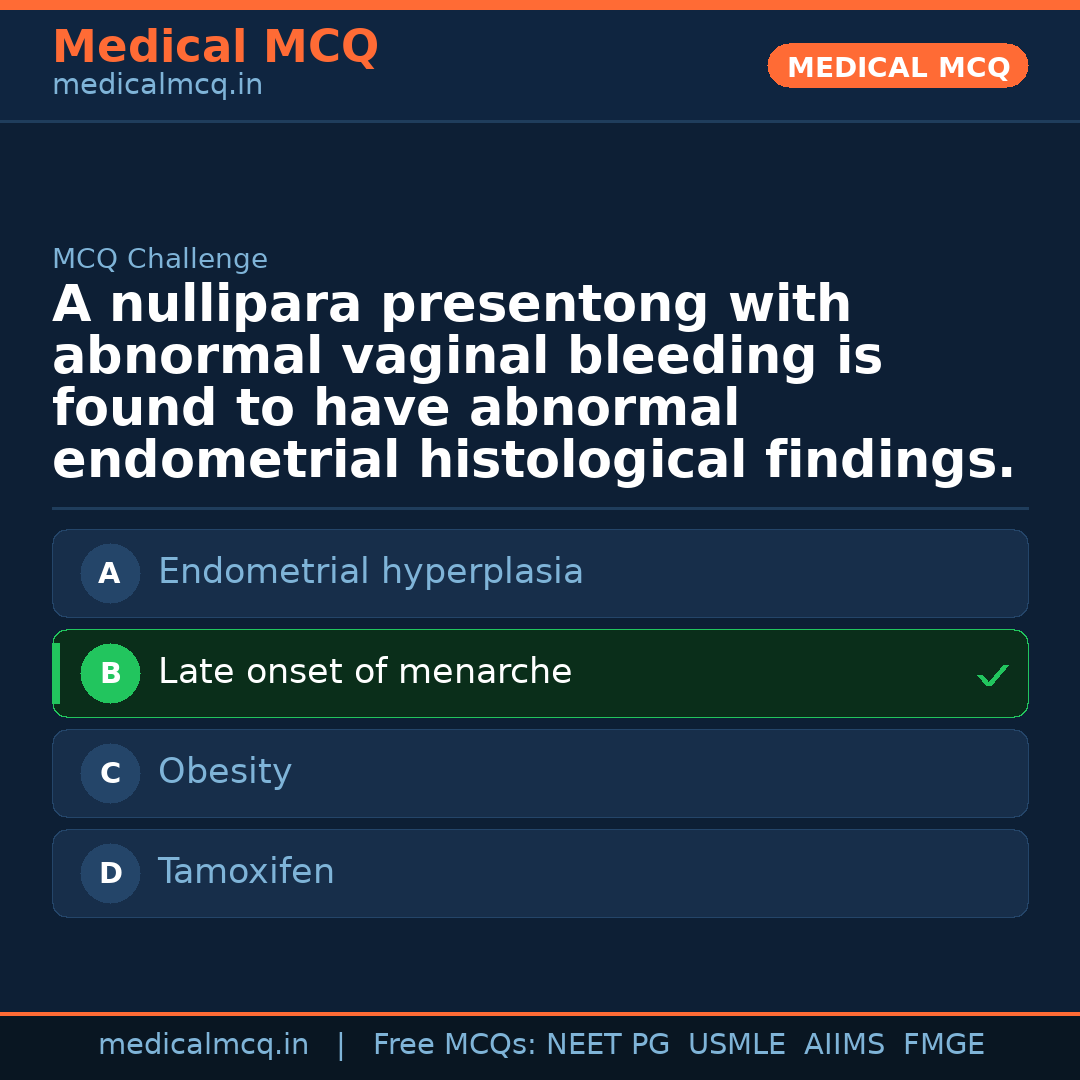The width and height of the screenshot is (1080, 1080).
Task: Choose the Late onset of menarche answer
Action: click(365, 672)
